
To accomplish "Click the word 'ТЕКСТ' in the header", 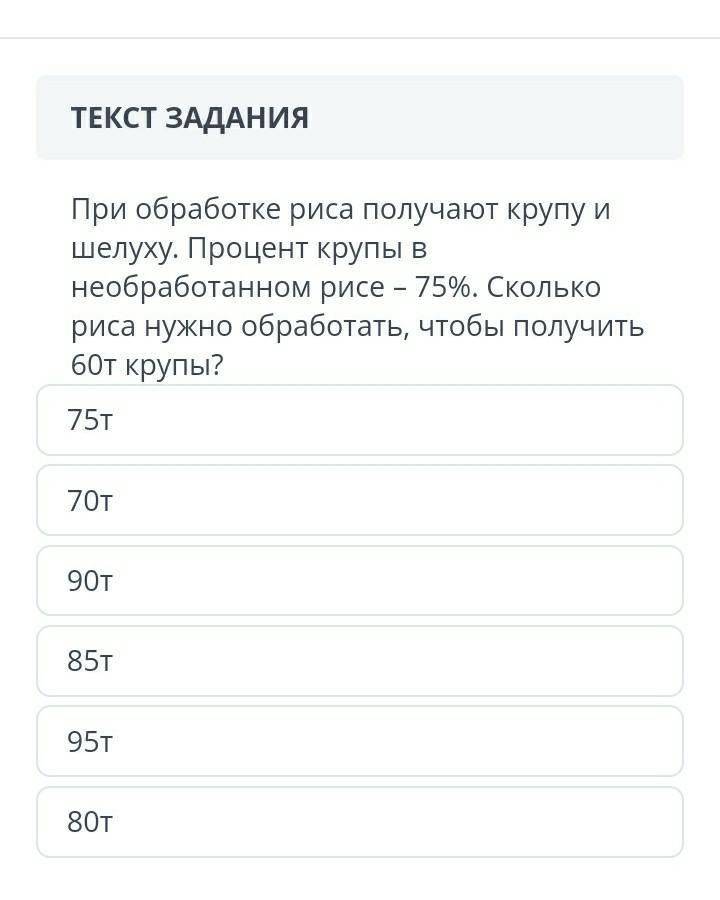I will click(113, 118).
